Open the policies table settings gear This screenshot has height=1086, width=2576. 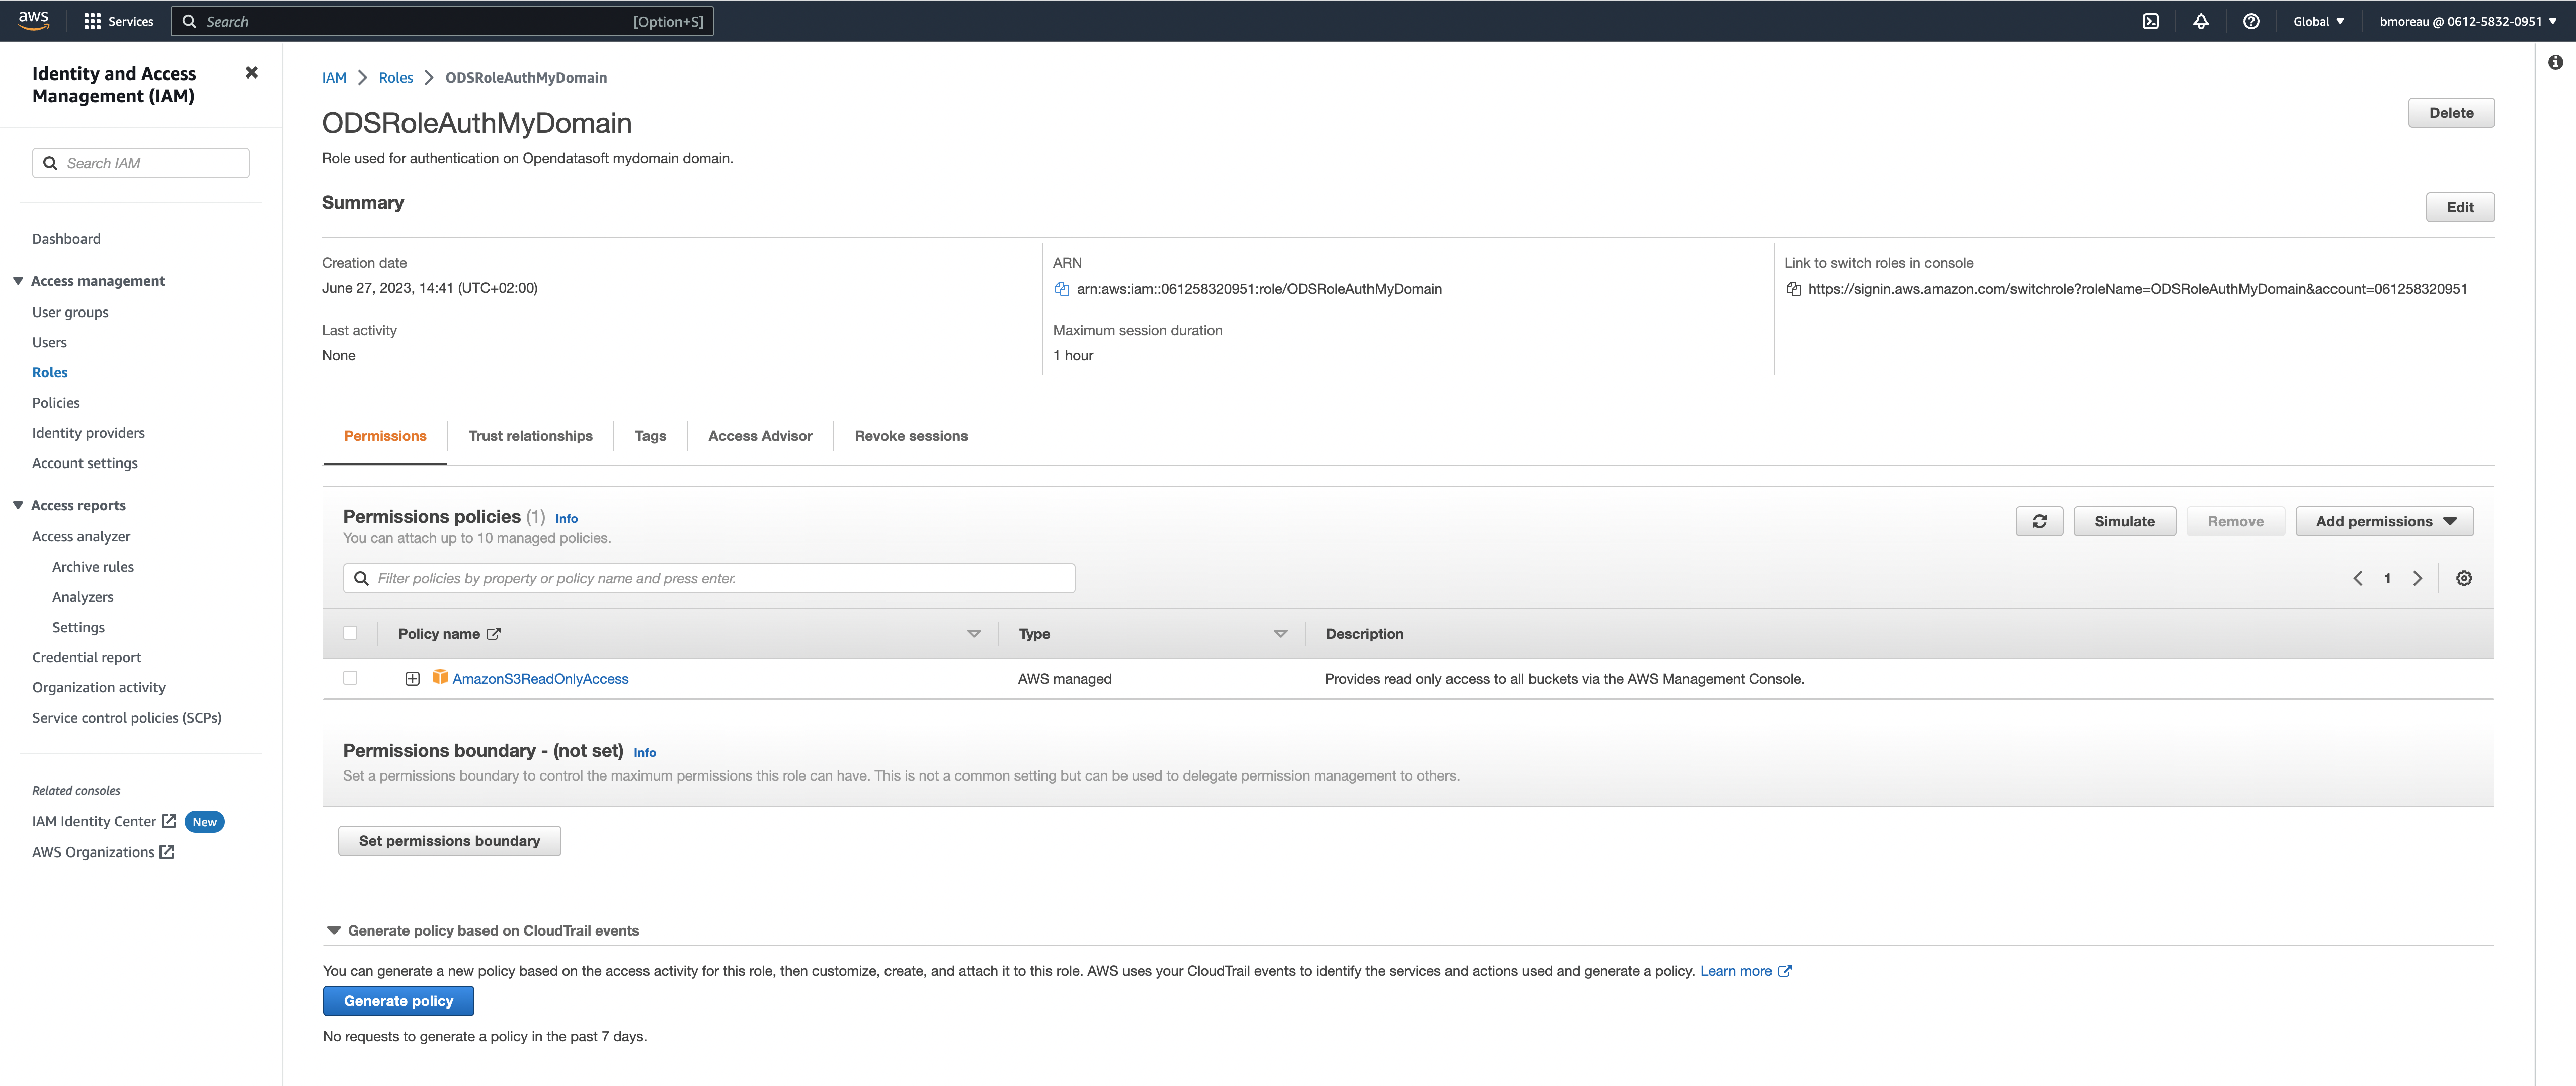pyautogui.click(x=2464, y=578)
